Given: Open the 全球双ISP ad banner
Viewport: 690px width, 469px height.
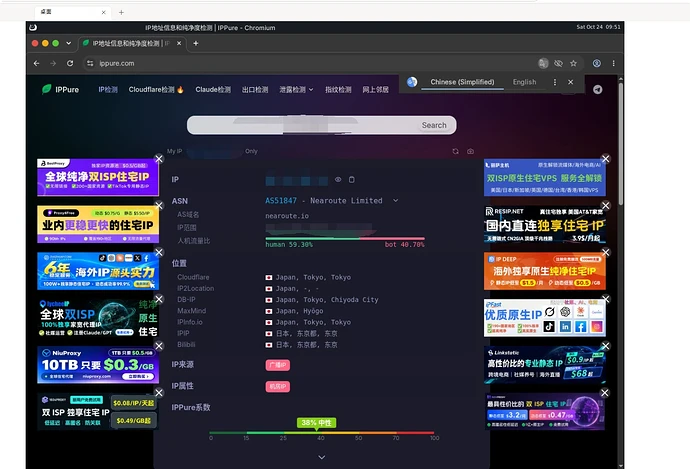Looking at the screenshot, I should point(98,318).
